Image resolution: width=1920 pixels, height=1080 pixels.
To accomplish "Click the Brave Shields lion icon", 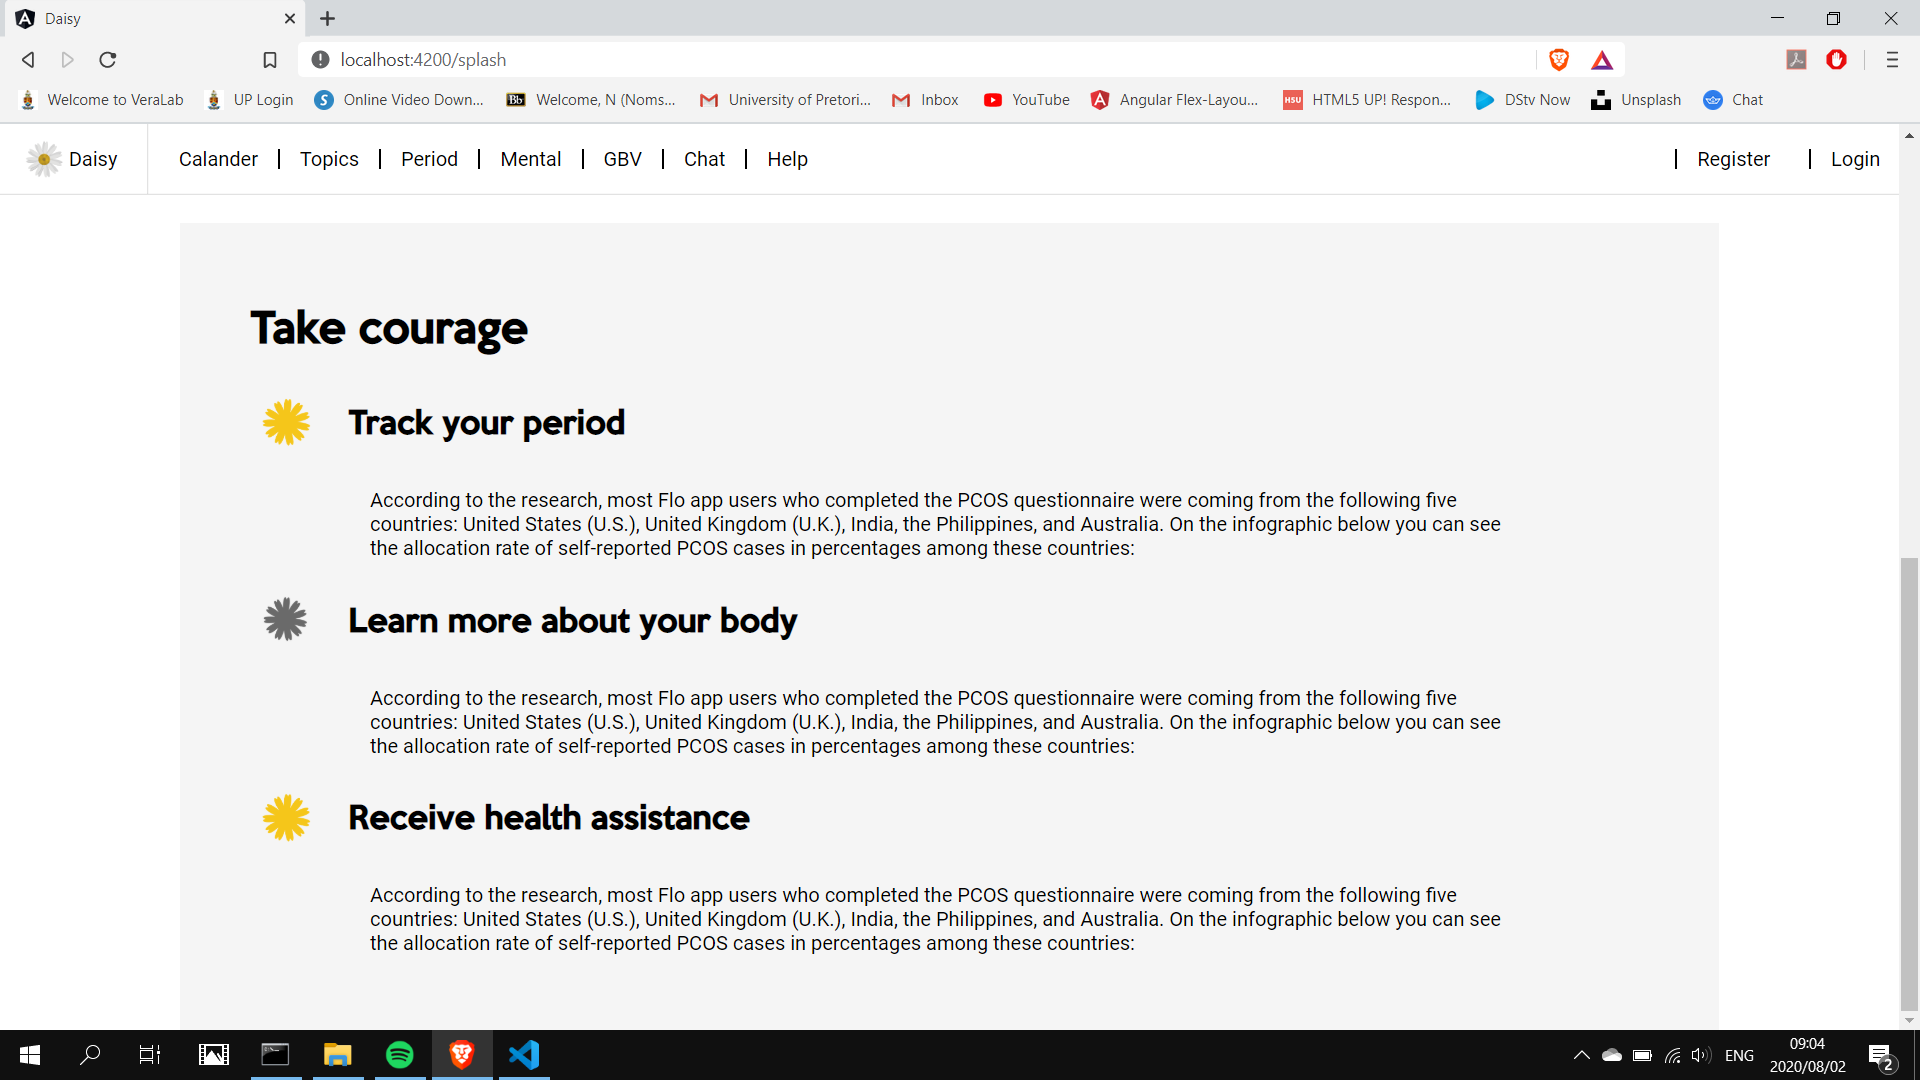I will [1558, 60].
